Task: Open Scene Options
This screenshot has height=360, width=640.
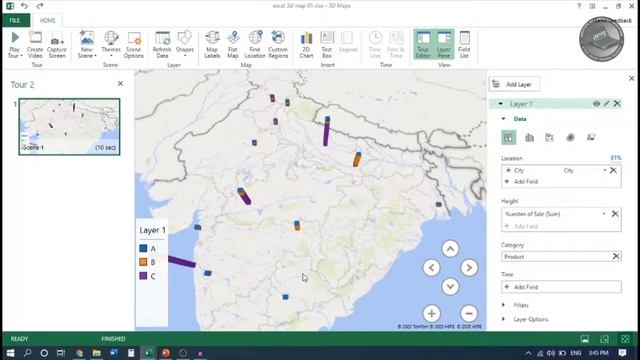Action: [133, 45]
